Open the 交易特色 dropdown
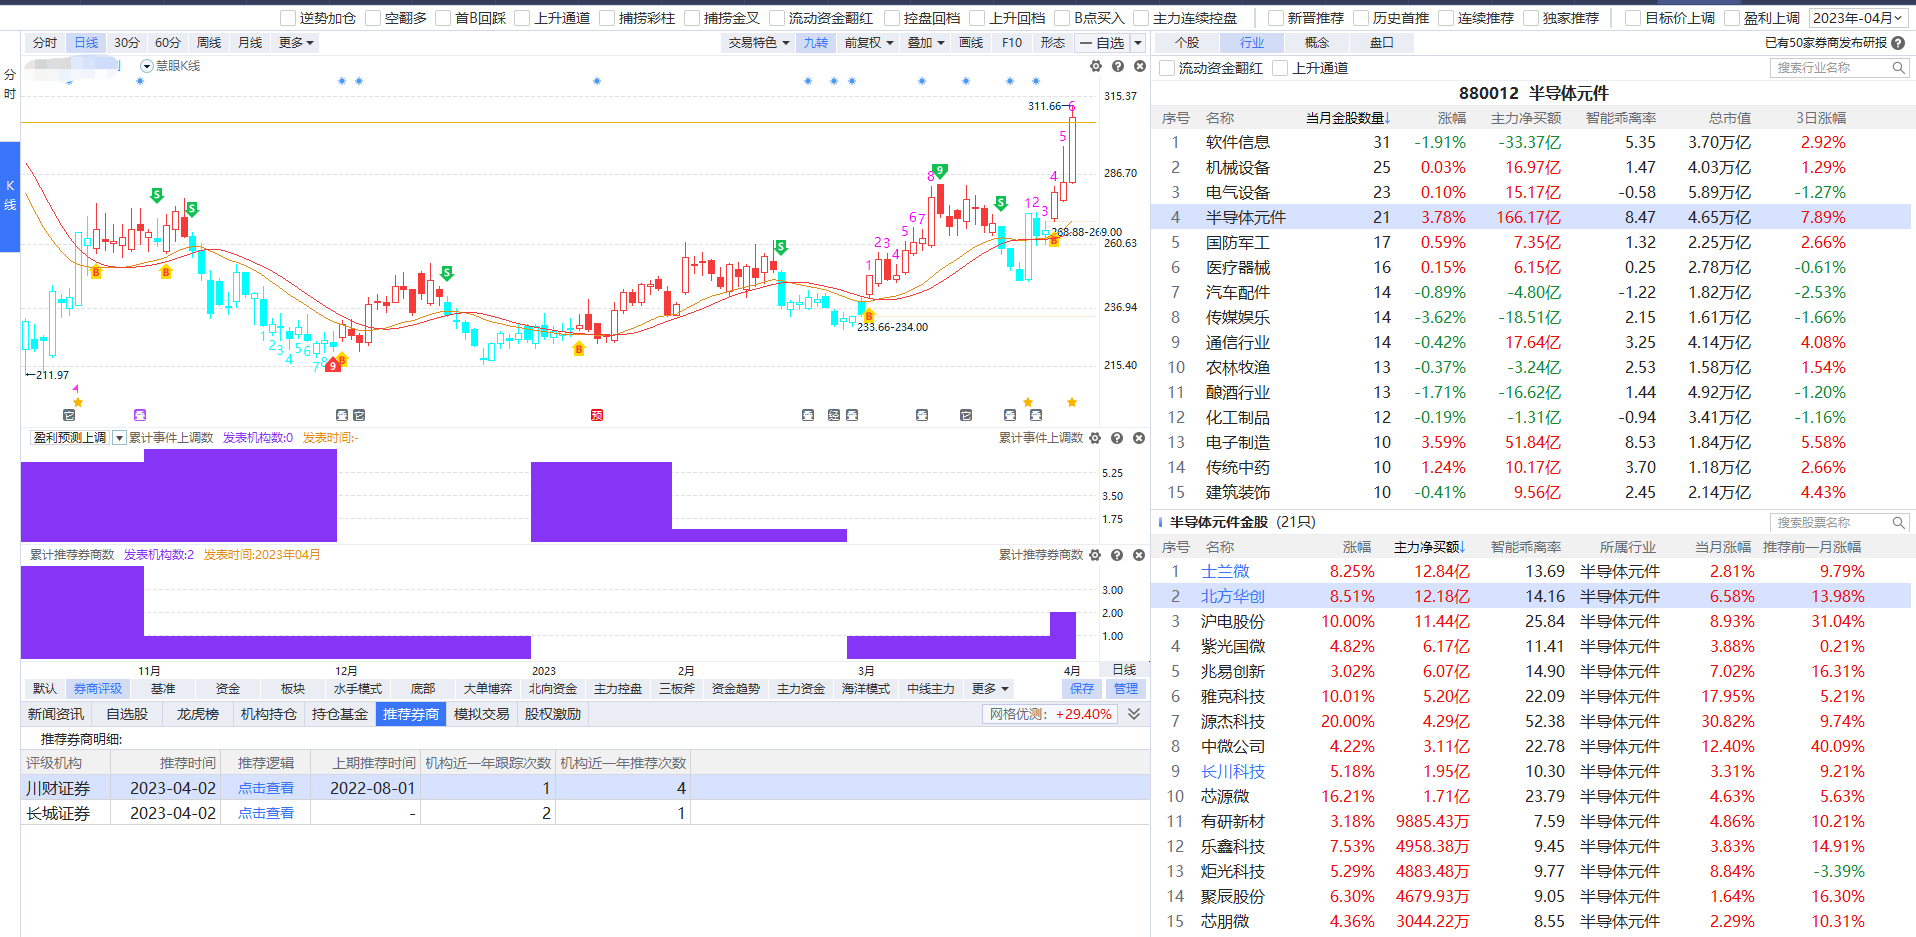The height and width of the screenshot is (937, 1916). 758,43
